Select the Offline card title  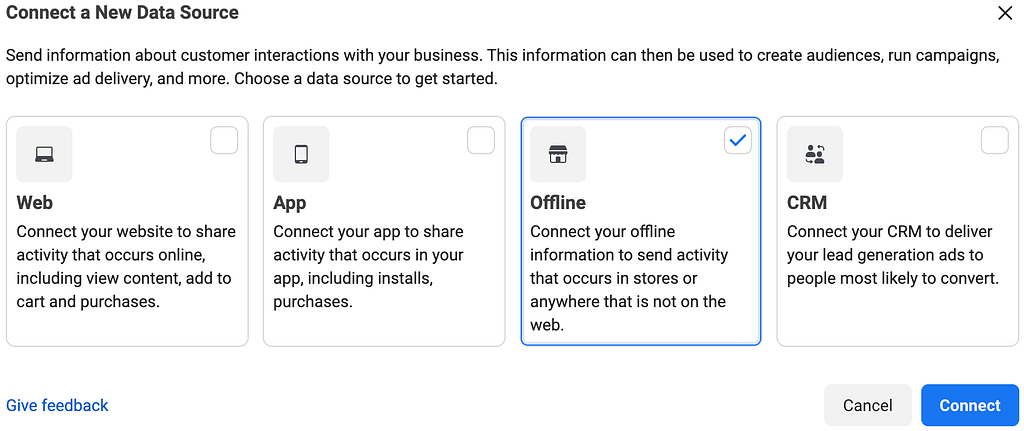point(558,203)
